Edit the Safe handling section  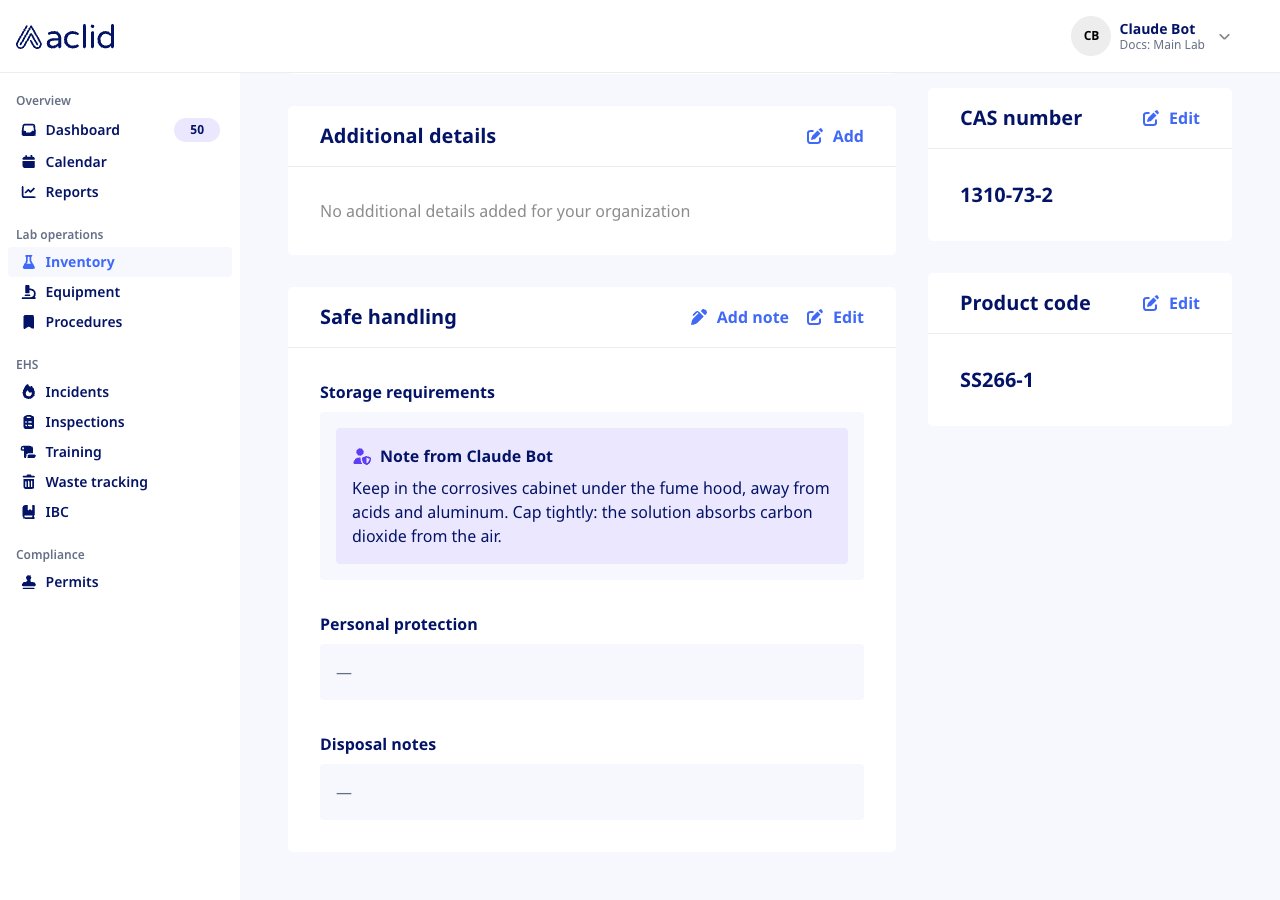point(835,317)
